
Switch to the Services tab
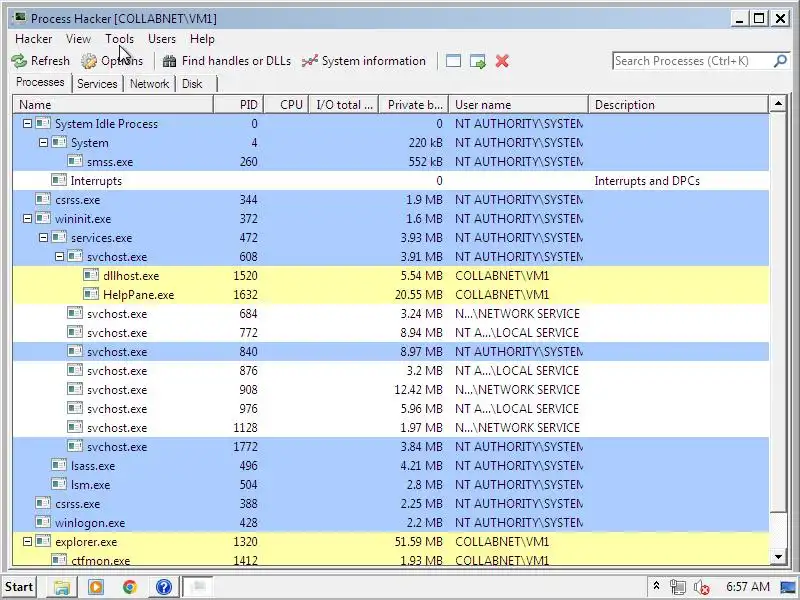(97, 84)
